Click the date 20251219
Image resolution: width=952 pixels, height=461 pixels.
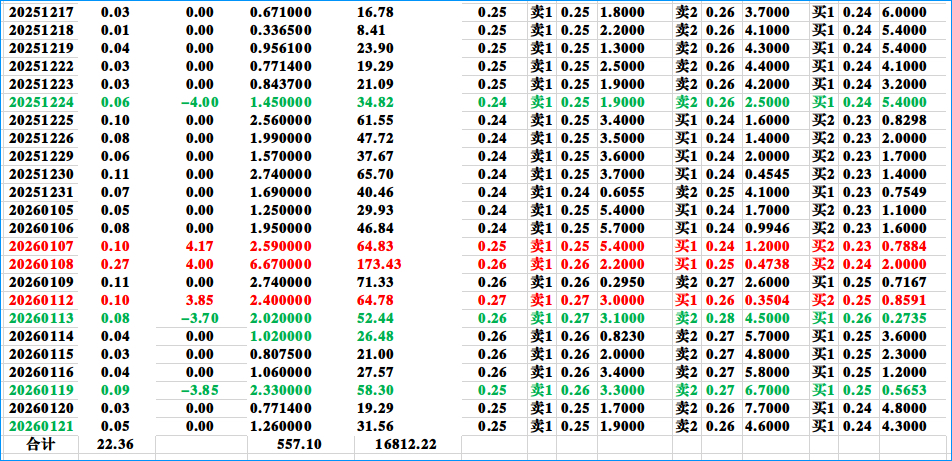pos(39,49)
